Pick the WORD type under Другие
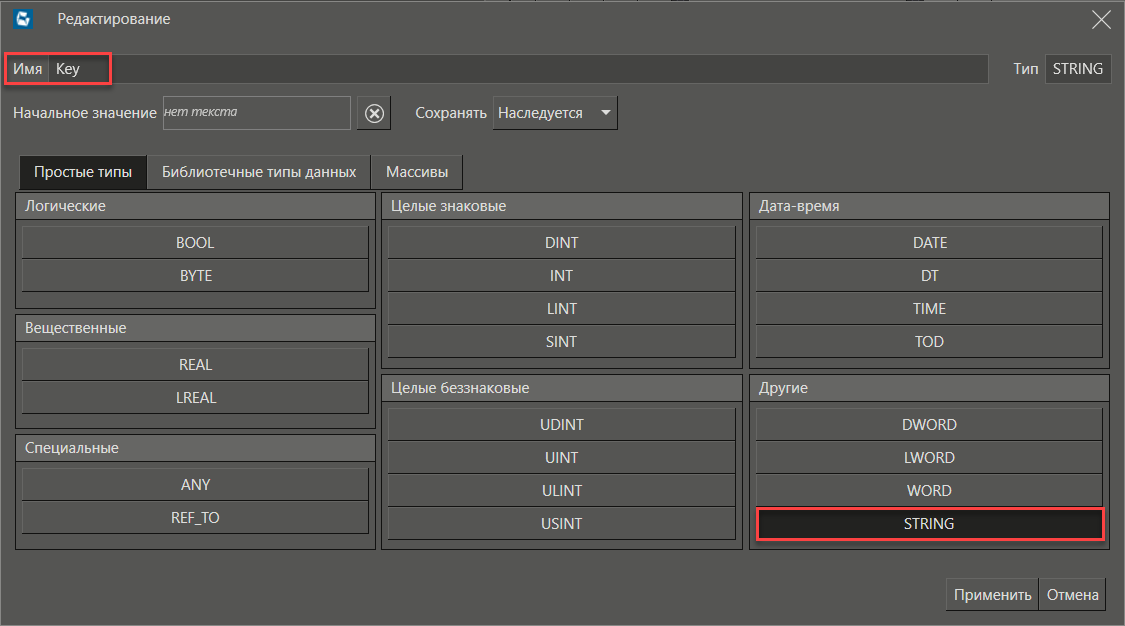The image size is (1125, 626). point(929,490)
